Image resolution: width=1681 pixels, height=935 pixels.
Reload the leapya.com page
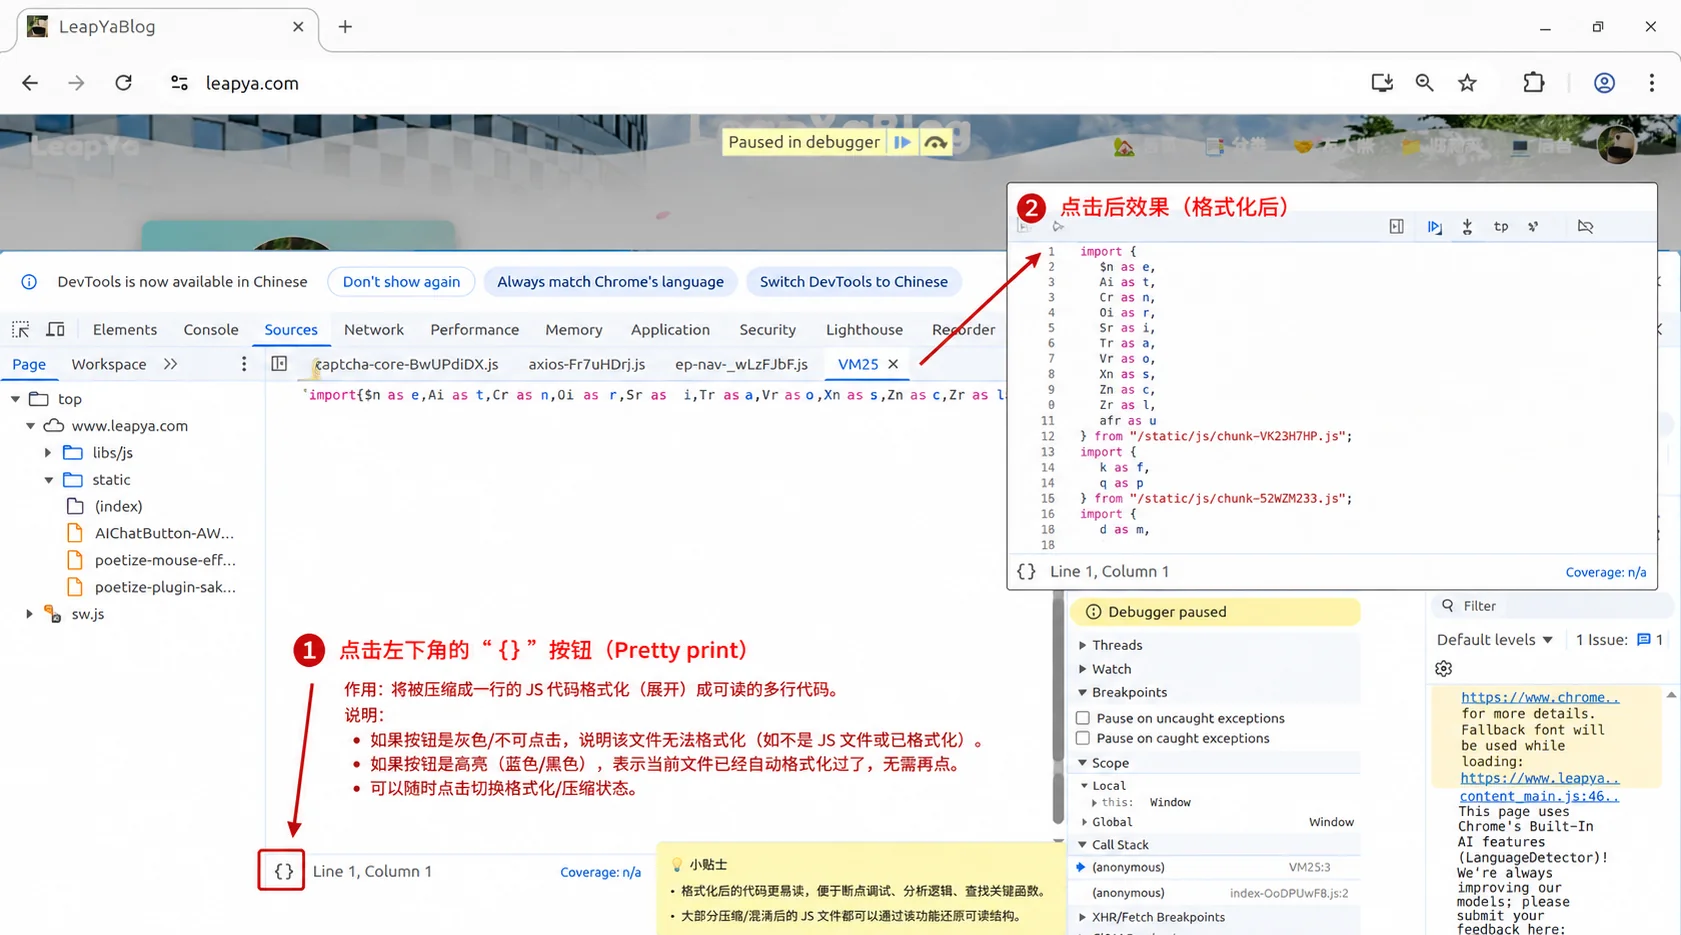pos(123,83)
